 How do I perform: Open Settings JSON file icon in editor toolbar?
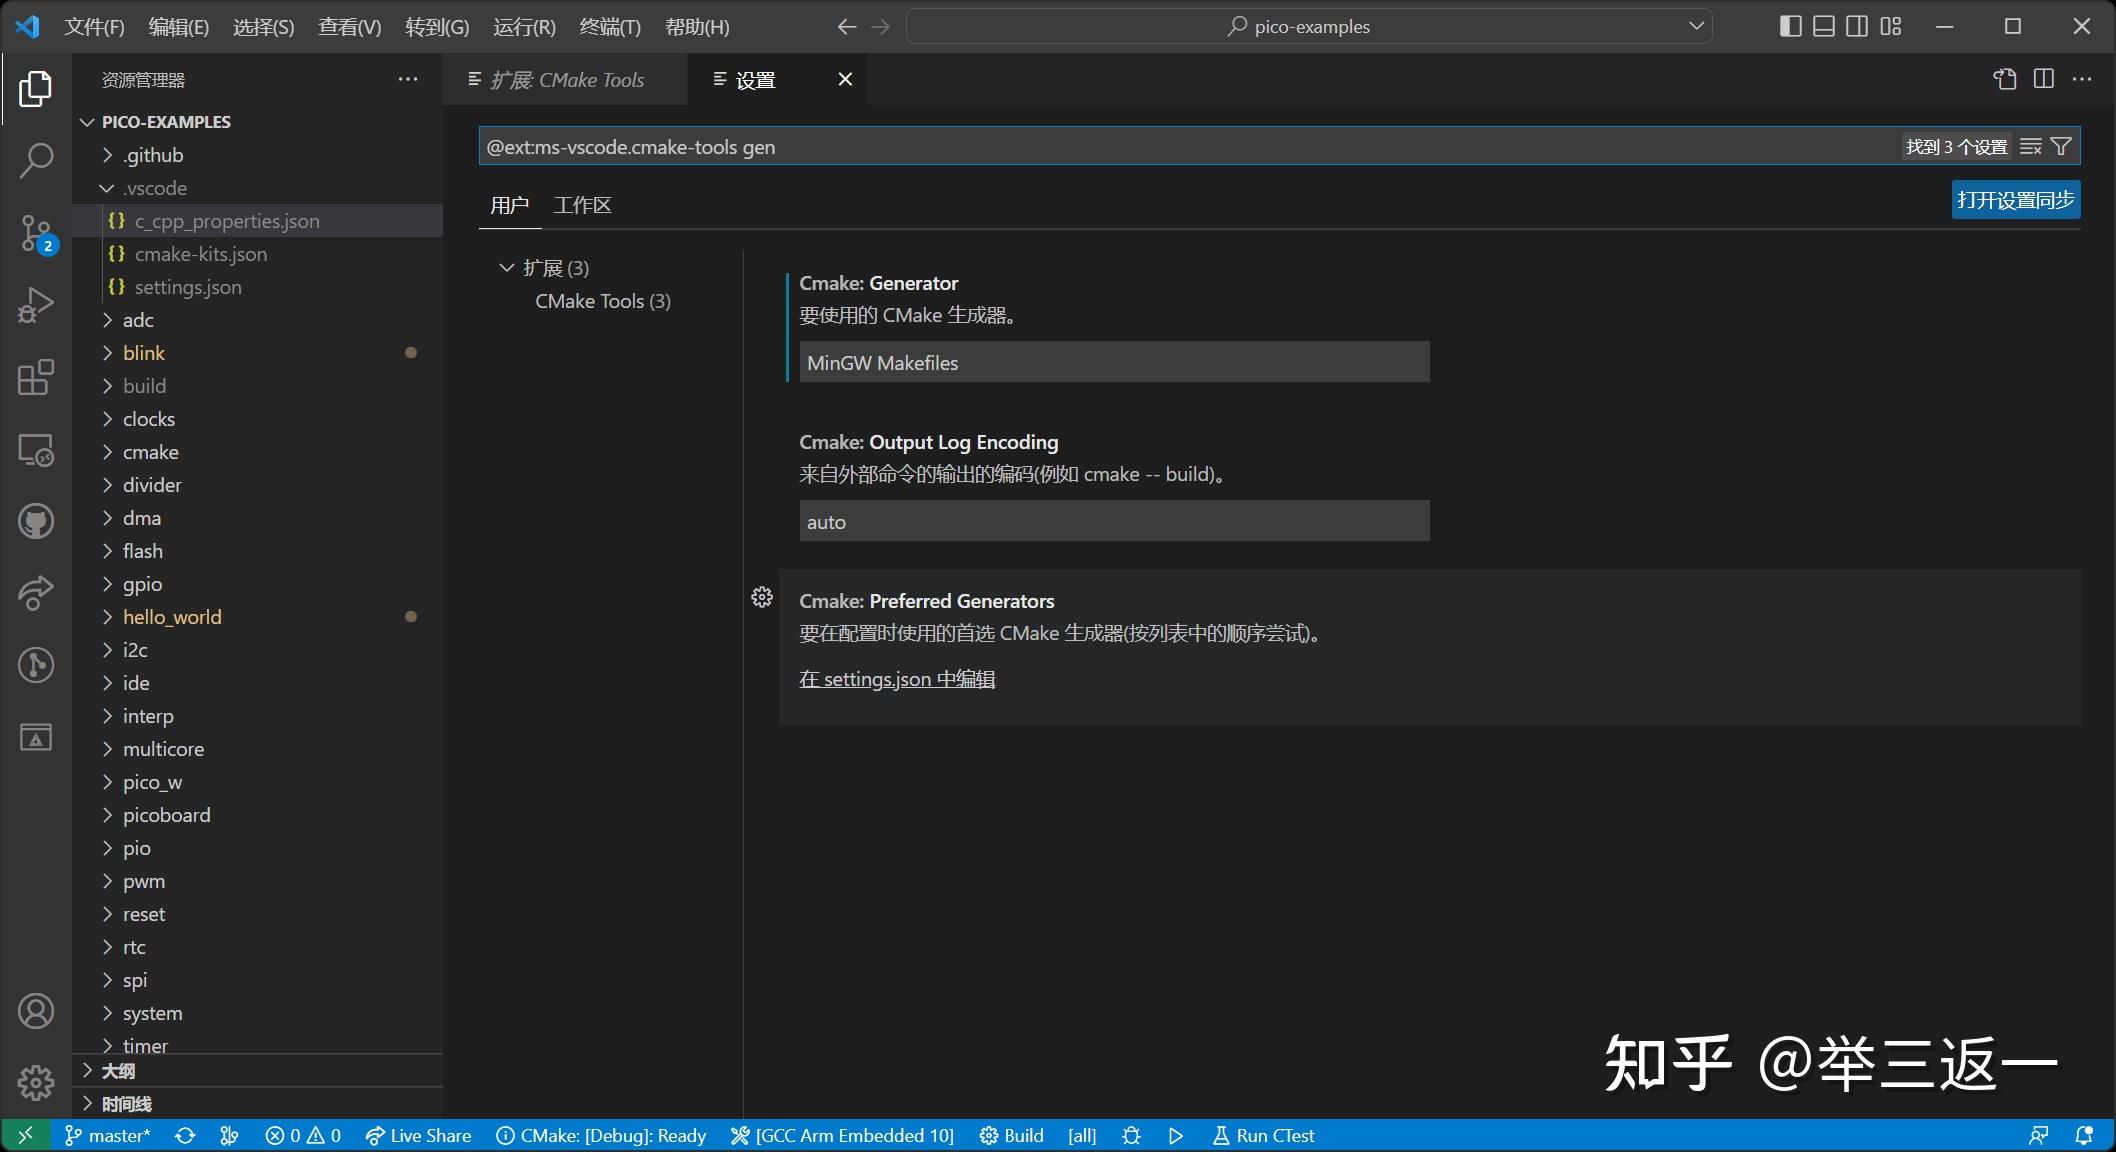pos(2005,80)
